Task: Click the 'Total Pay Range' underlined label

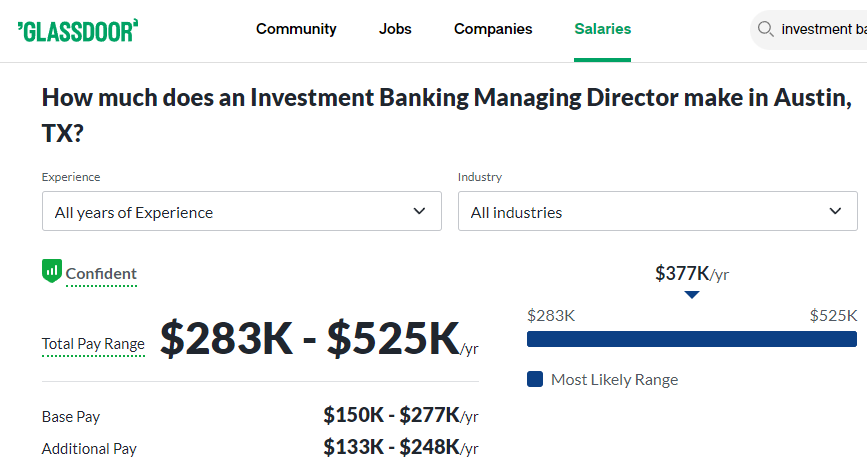Action: coord(93,344)
